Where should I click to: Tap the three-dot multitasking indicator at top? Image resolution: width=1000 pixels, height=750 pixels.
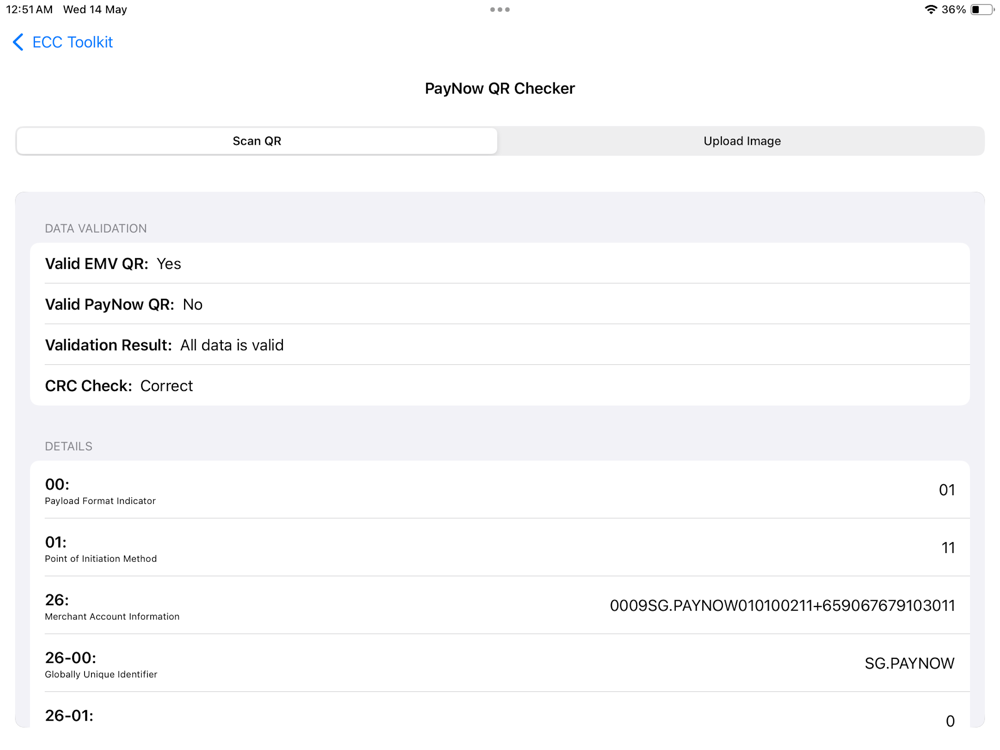coord(500,10)
